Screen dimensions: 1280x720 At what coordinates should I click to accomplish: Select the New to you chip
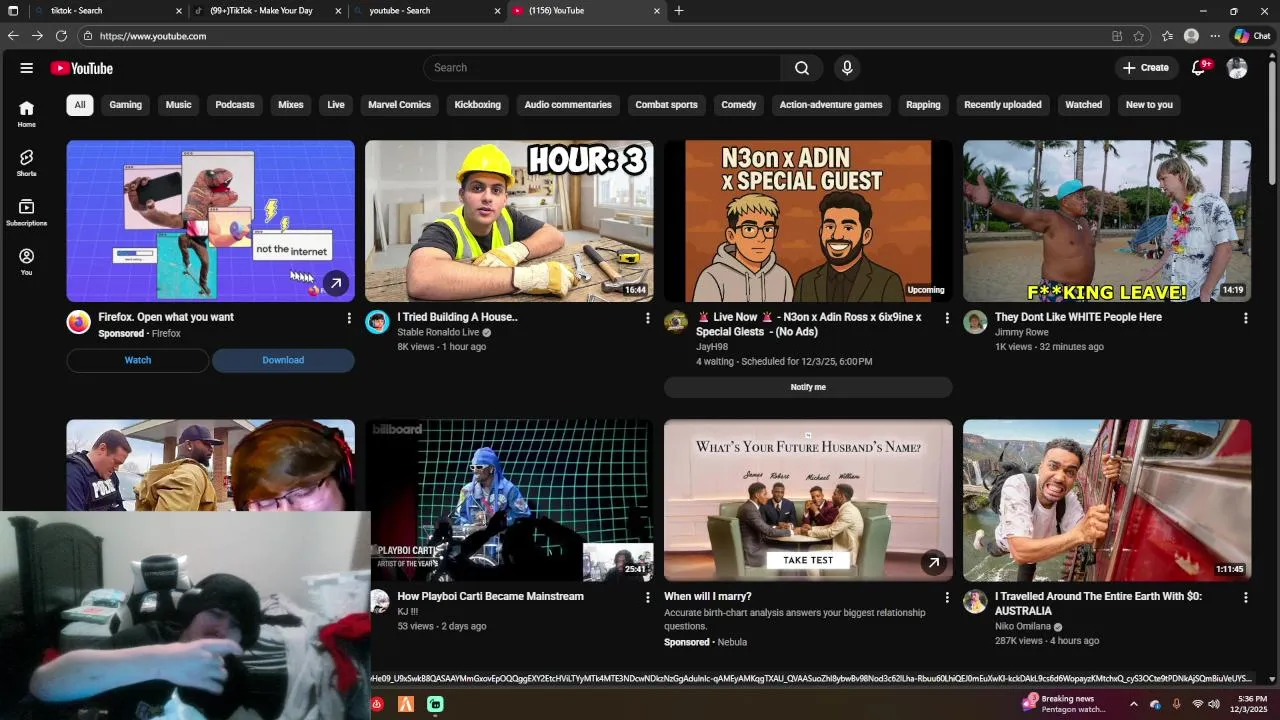coord(1149,105)
